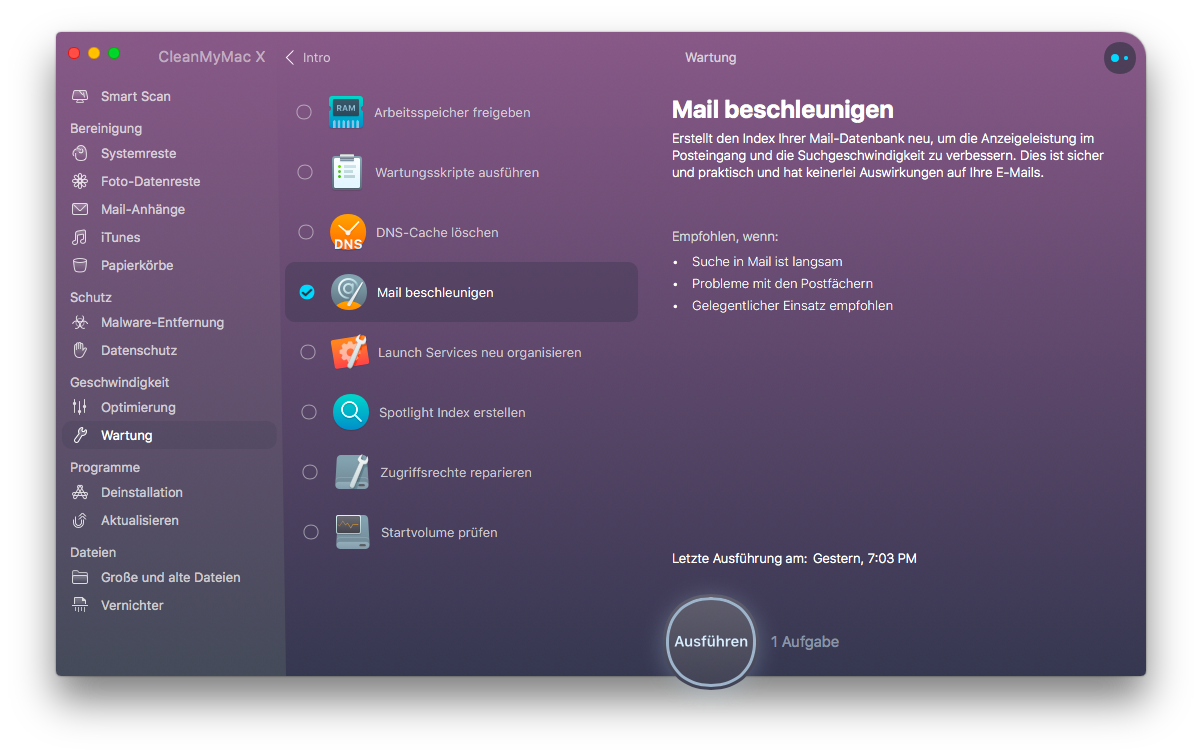Click the Vernichter shredder icon
The image size is (1202, 756).
(x=80, y=606)
